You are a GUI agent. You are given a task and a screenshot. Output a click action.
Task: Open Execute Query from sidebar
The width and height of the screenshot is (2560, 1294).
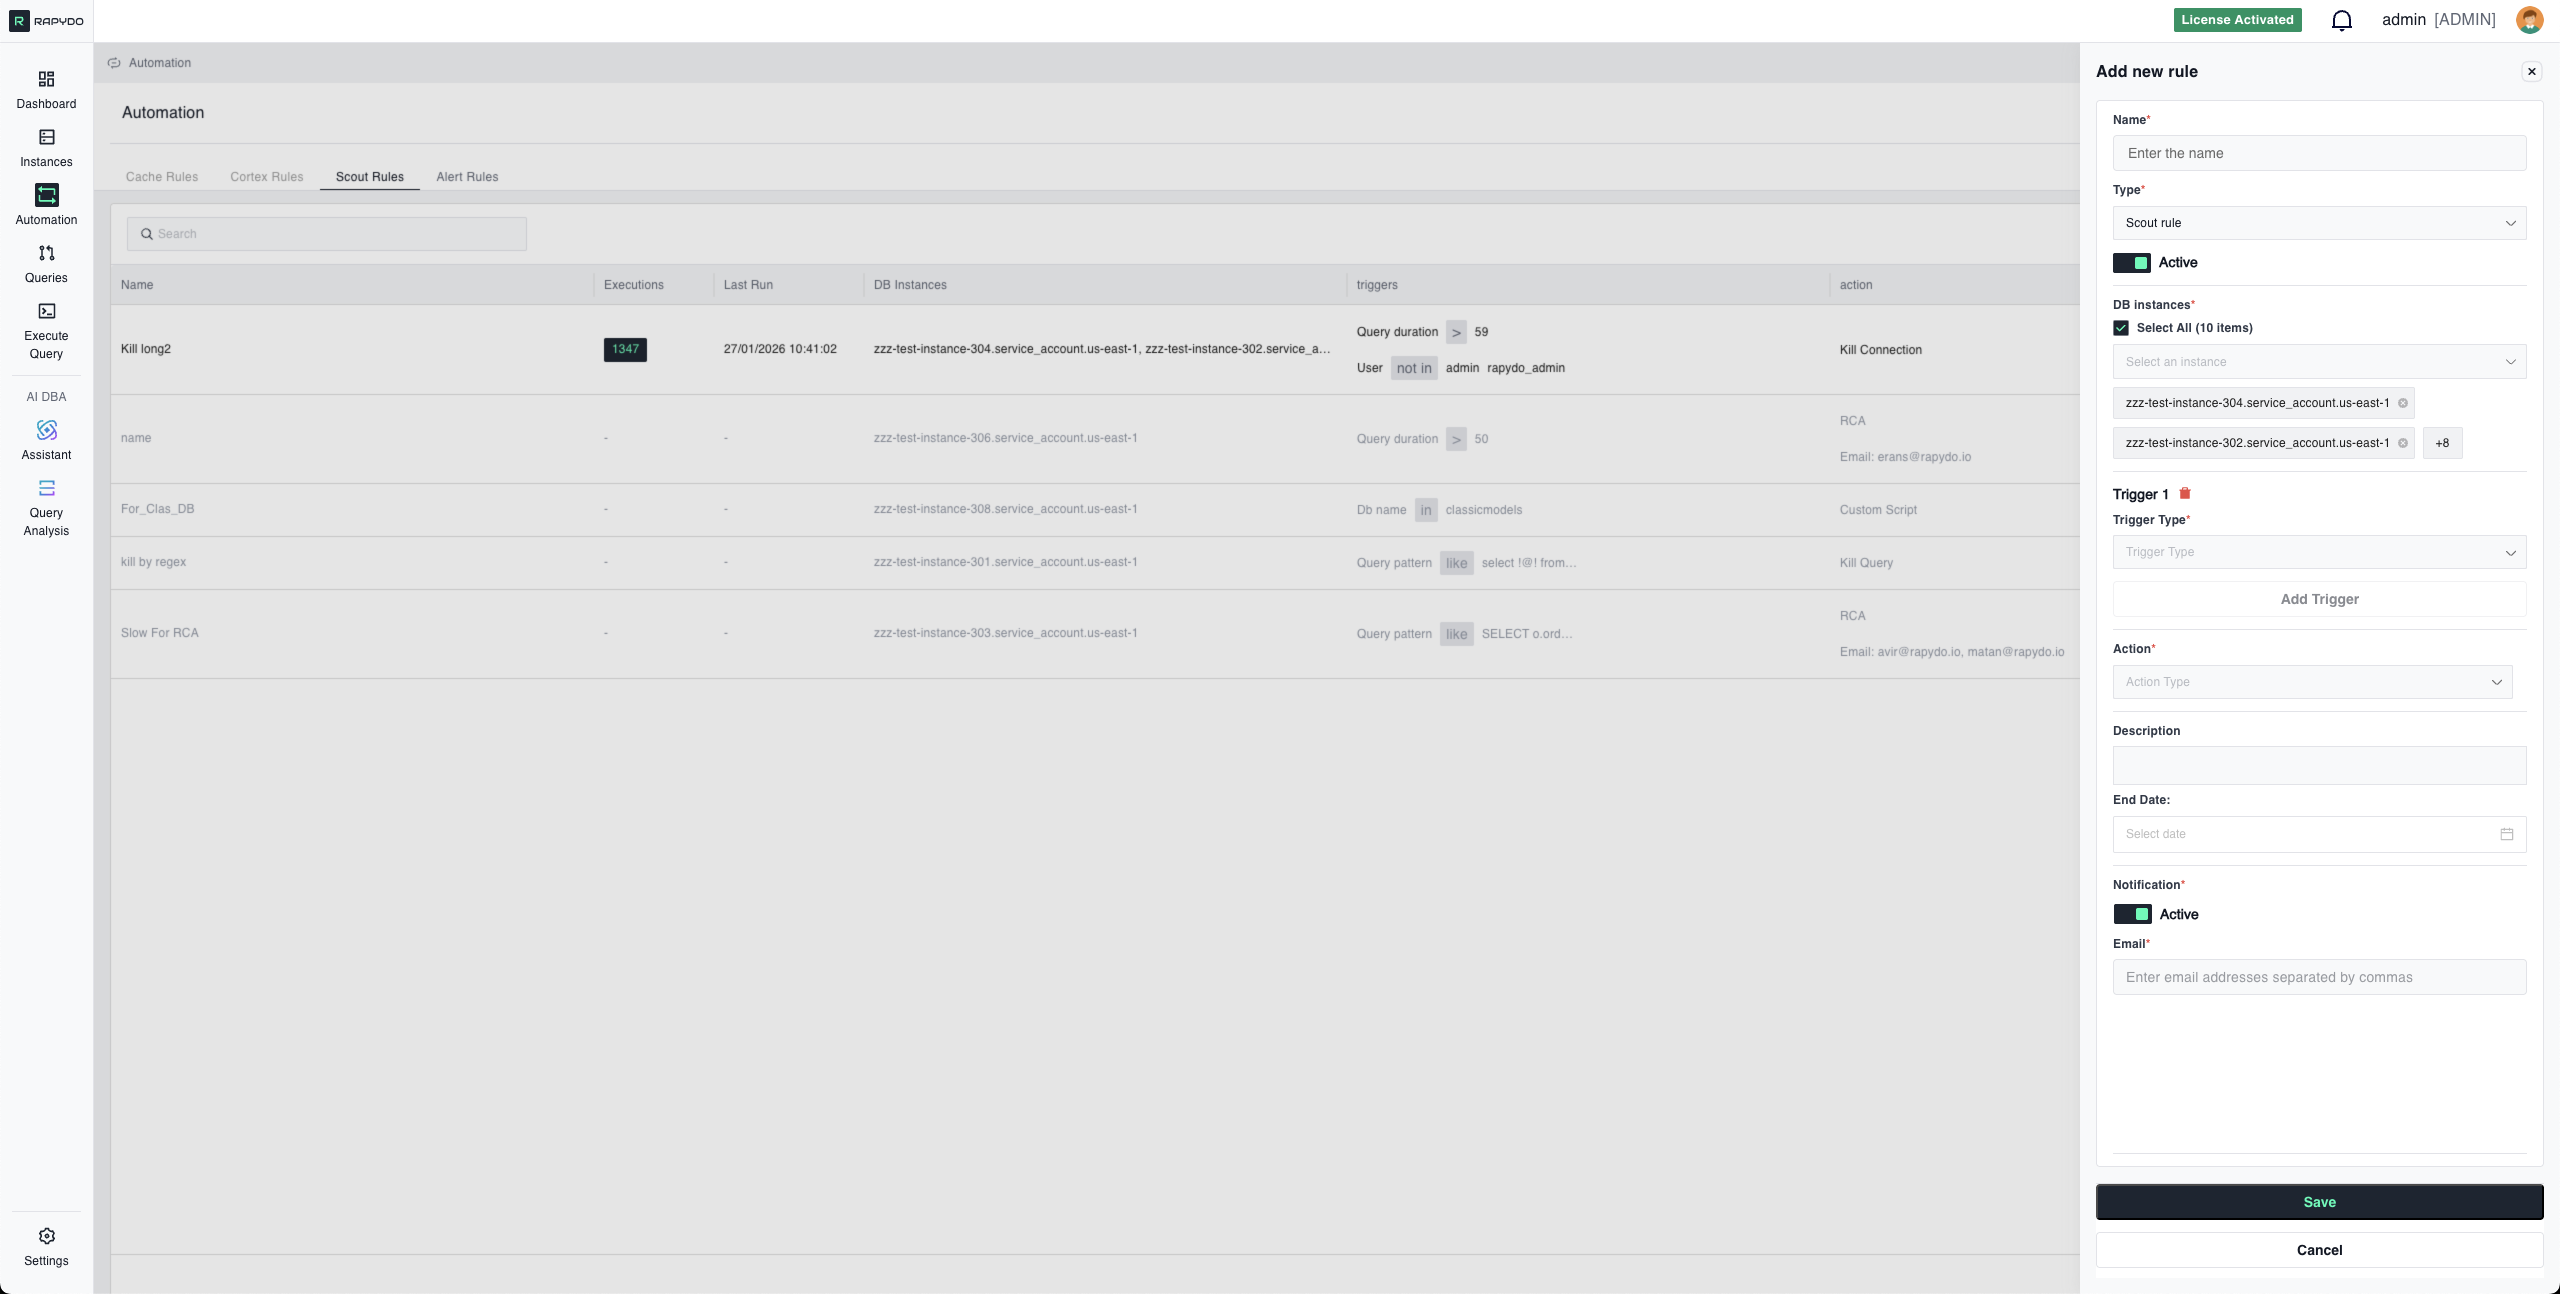46,312
